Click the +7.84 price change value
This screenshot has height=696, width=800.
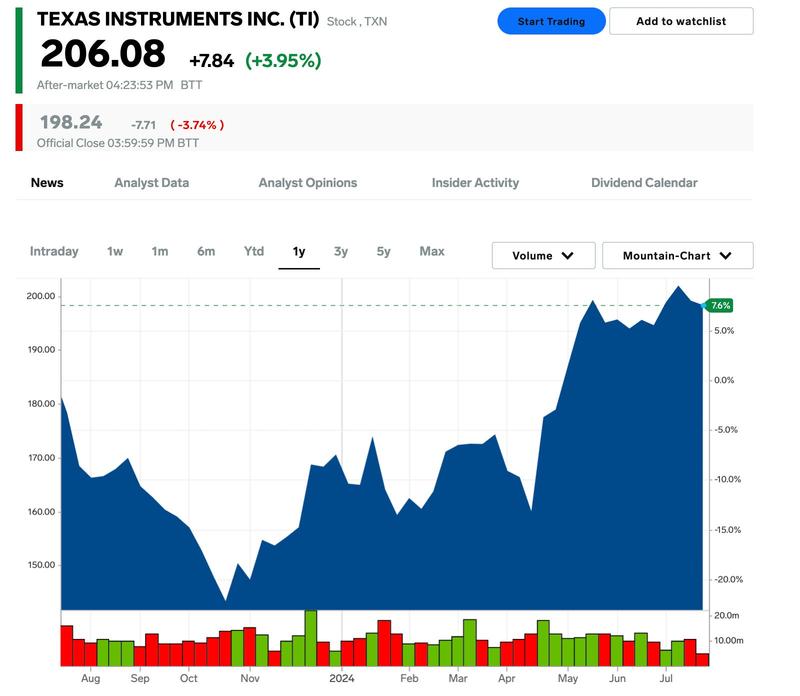click(x=211, y=61)
